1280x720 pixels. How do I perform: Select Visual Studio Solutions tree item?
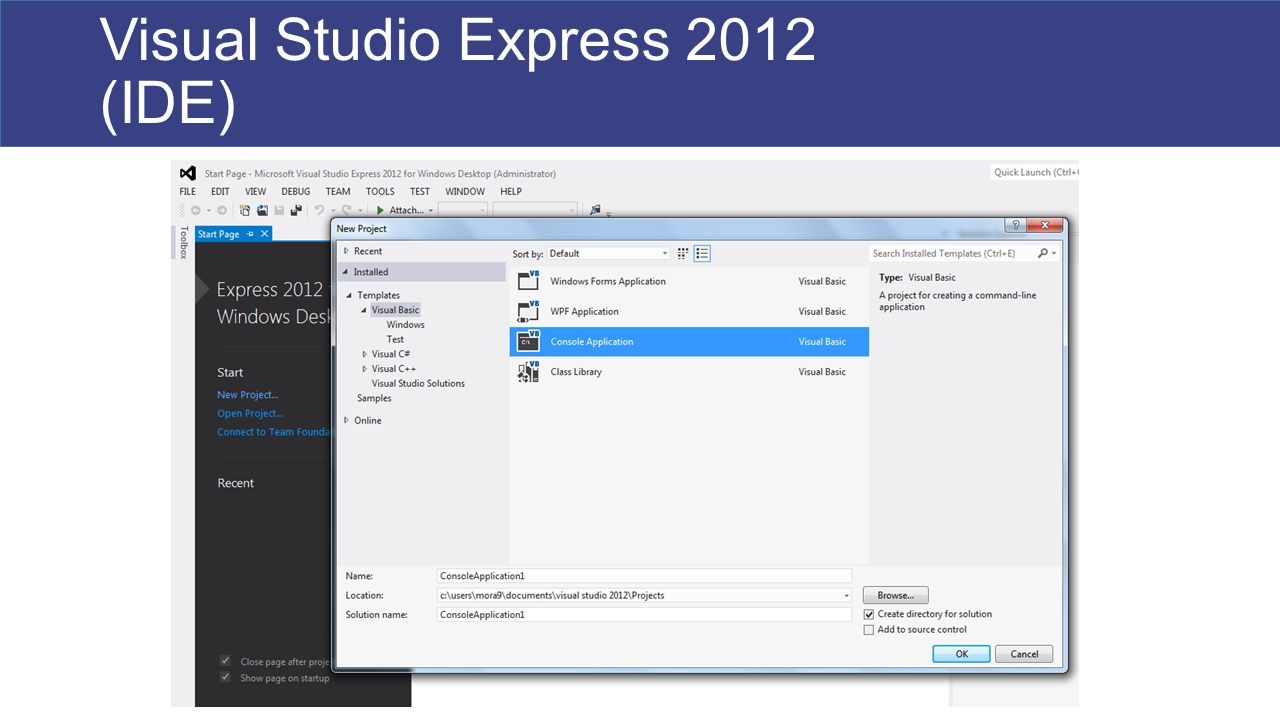coord(418,383)
